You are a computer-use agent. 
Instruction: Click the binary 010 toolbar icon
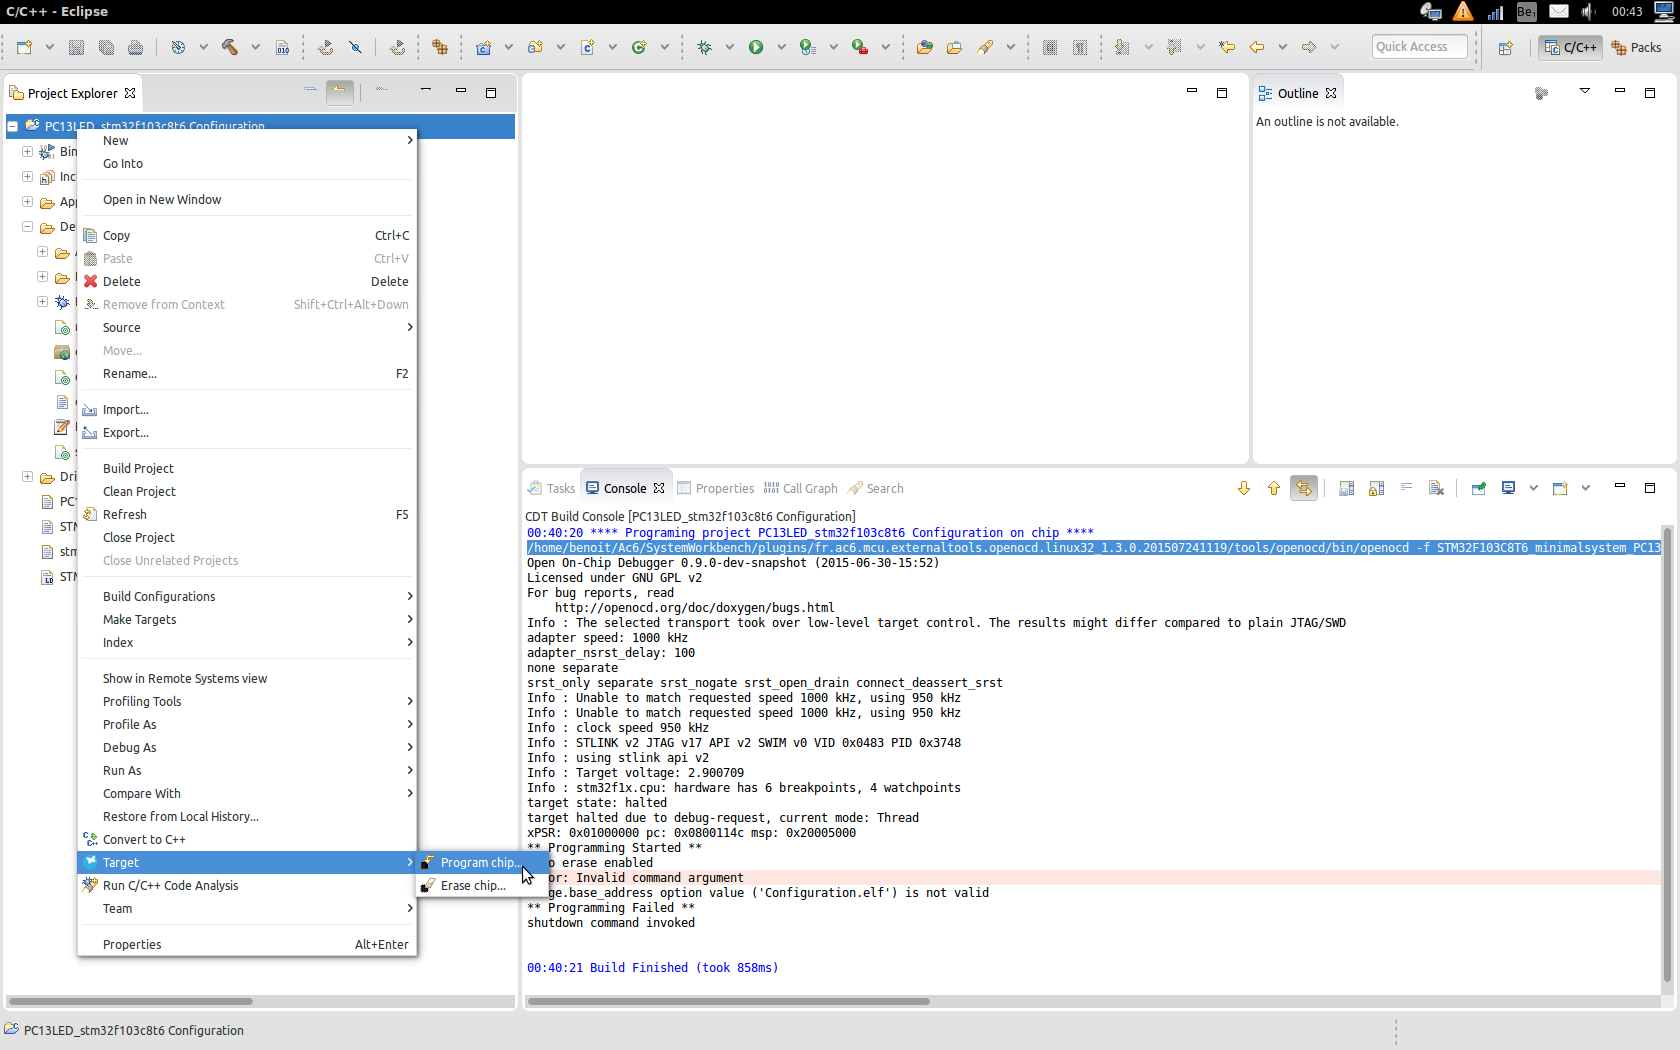(283, 47)
